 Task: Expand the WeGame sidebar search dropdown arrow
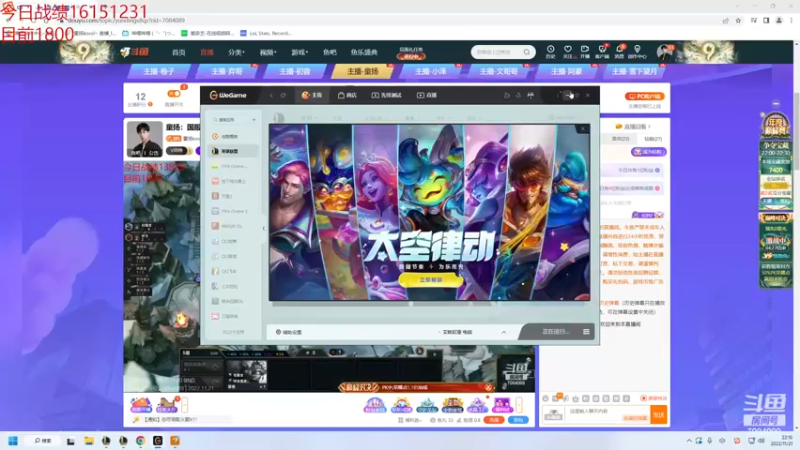pyautogui.click(x=254, y=120)
